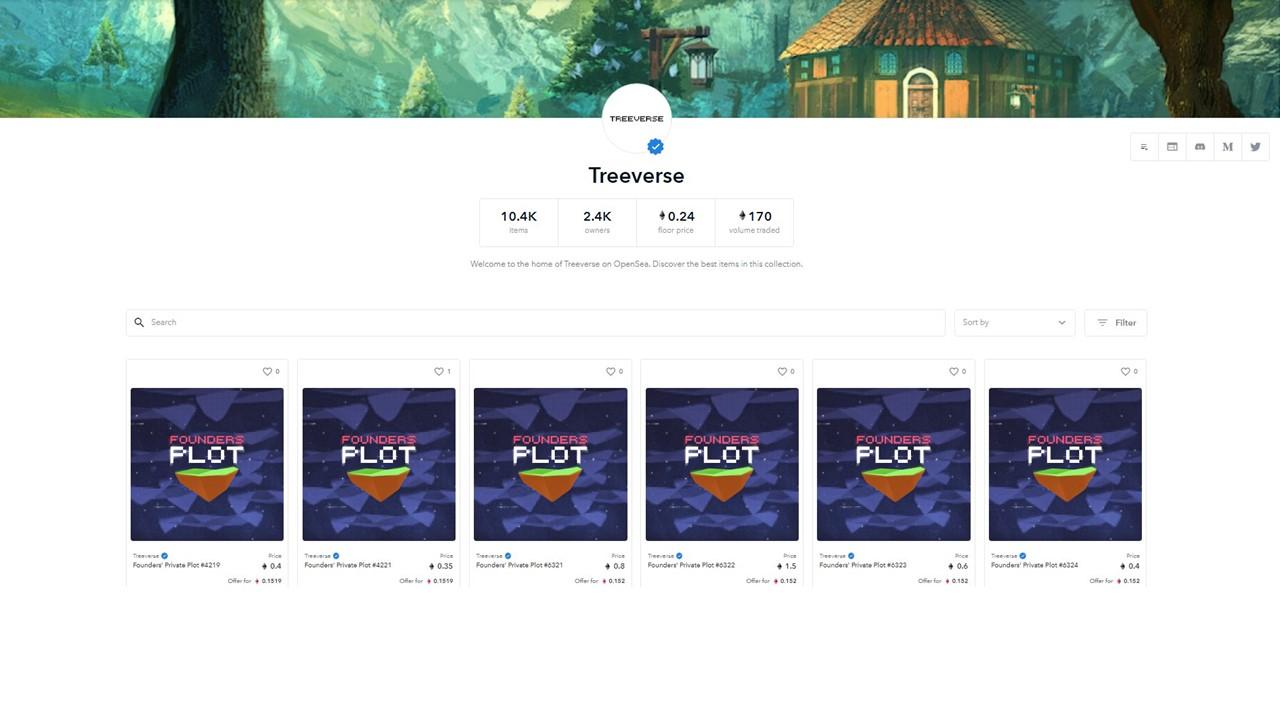Open the Founders' Private Plot #6321 thumbnail

coord(550,464)
